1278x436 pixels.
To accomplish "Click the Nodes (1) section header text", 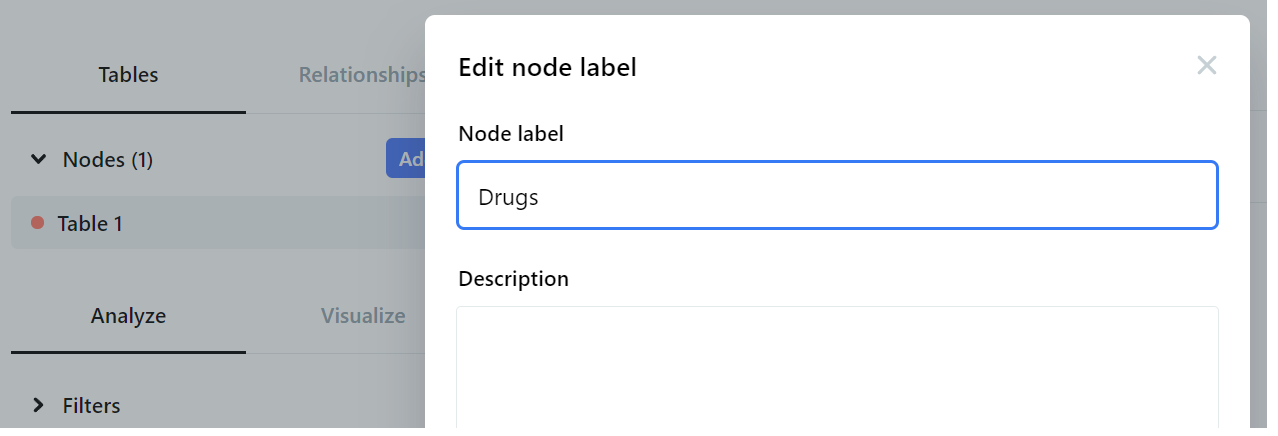I will coord(108,160).
